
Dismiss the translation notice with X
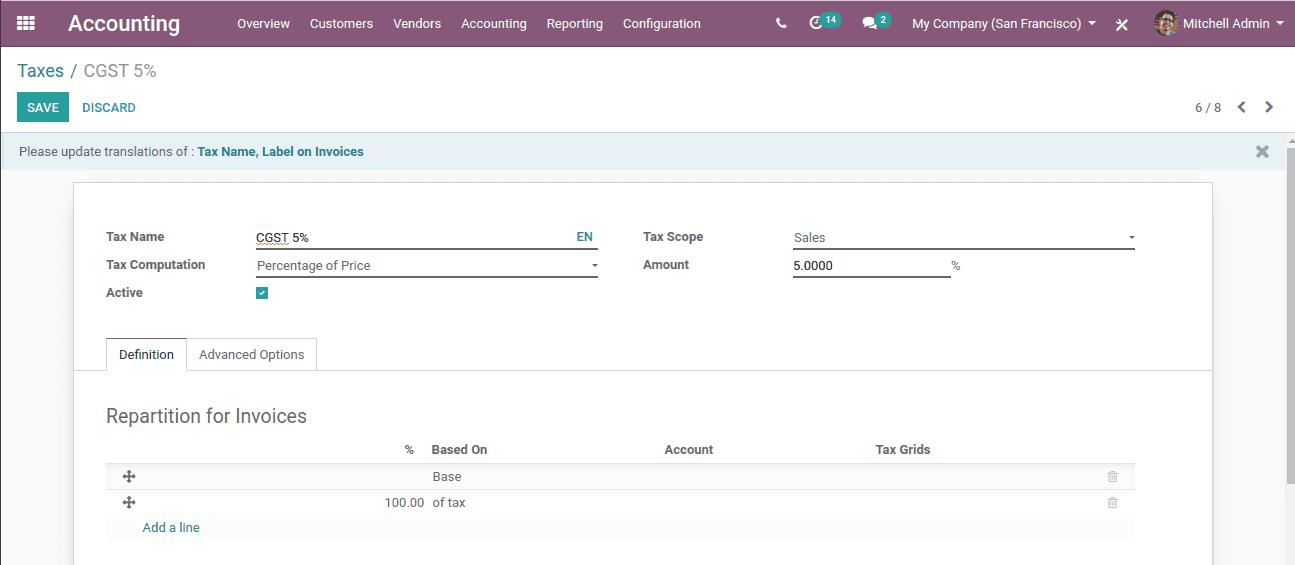pyautogui.click(x=1262, y=152)
